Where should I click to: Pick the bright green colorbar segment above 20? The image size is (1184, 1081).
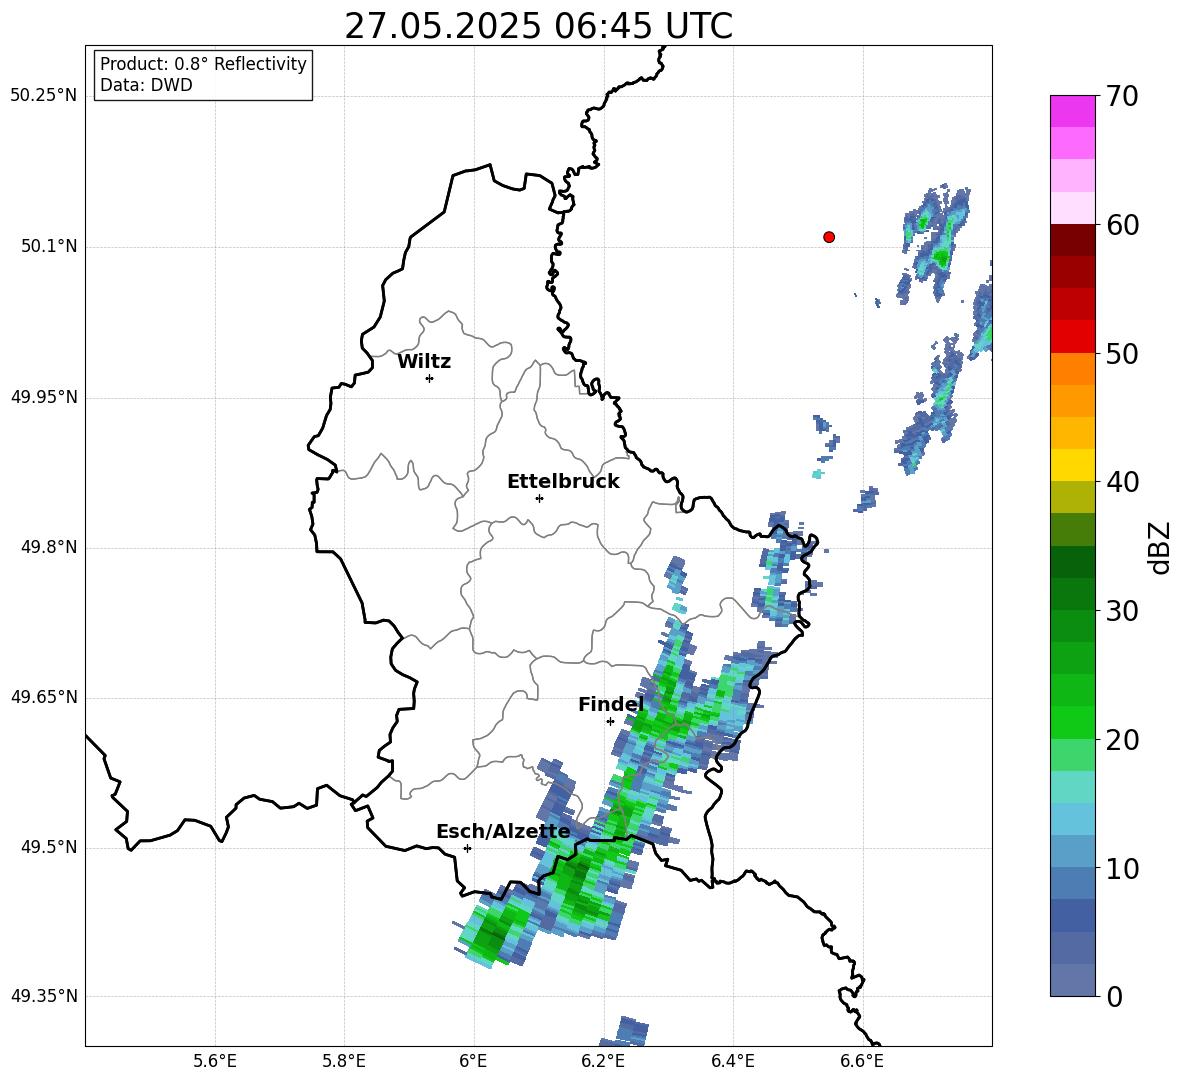tap(1072, 722)
